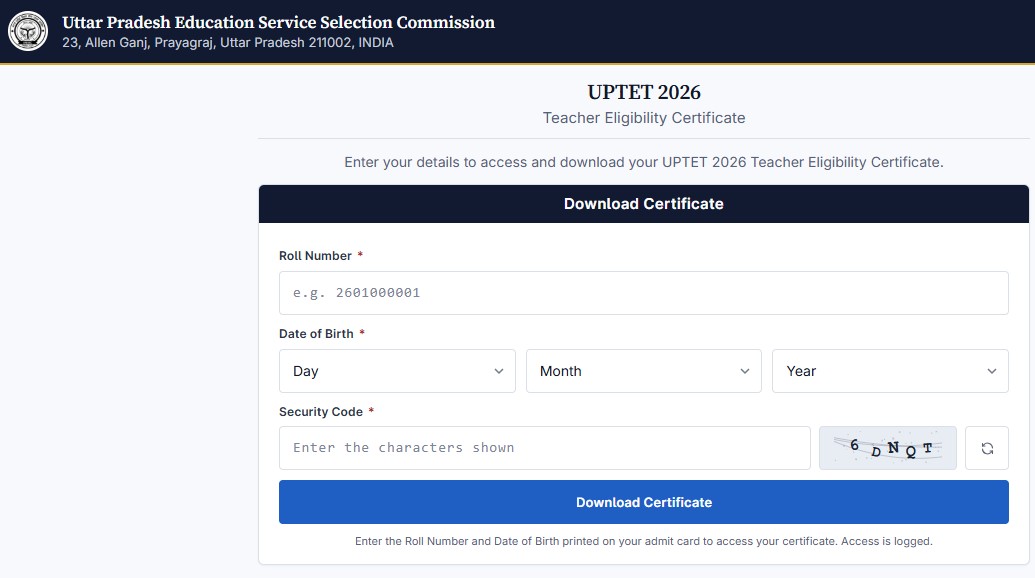Refresh the security code captcha
Image resolution: width=1035 pixels, height=578 pixels.
(x=987, y=448)
